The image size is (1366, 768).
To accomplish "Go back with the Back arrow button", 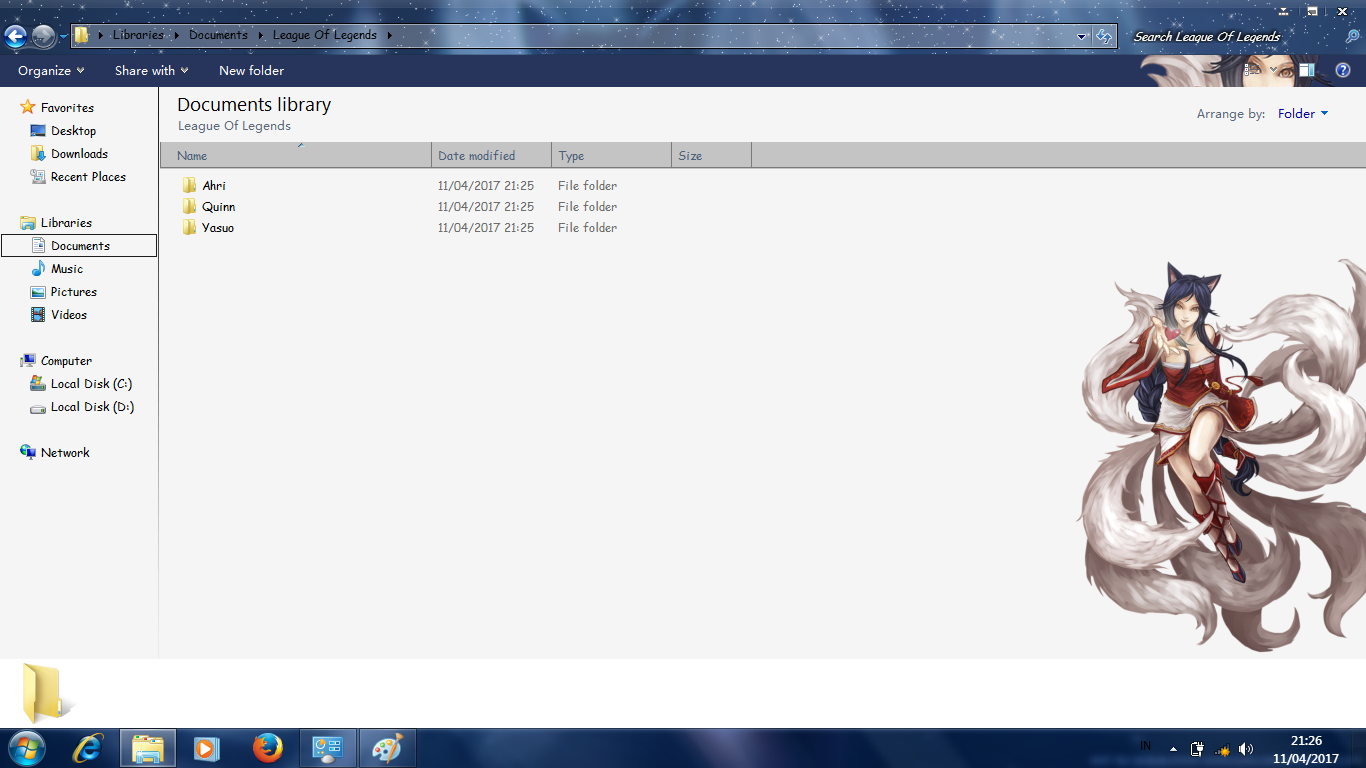I will pos(15,37).
